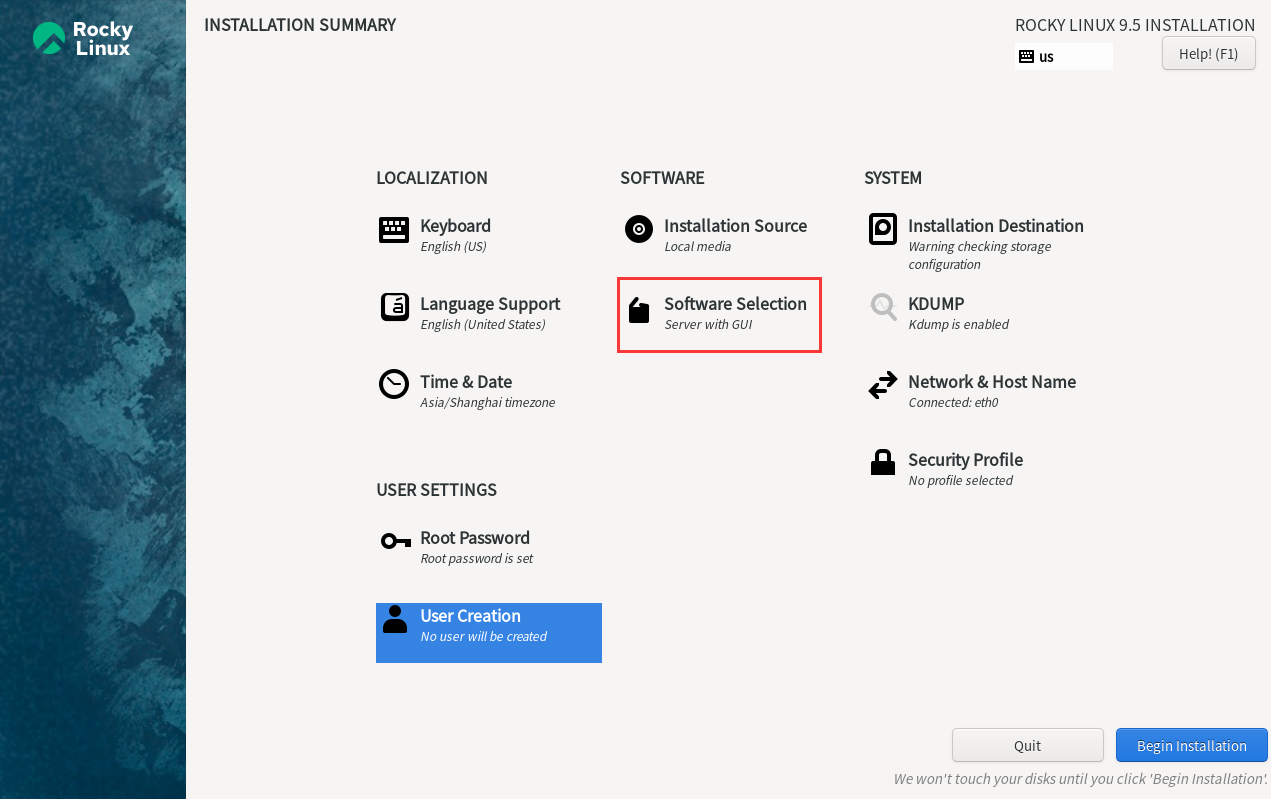Click the KDUMP magnifier icon
1271x799 pixels.
click(883, 307)
